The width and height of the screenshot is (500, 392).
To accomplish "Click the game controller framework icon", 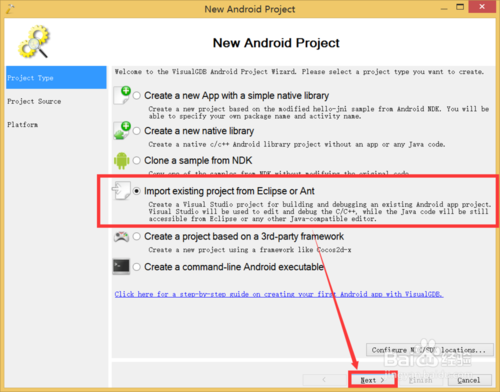I will [x=121, y=237].
